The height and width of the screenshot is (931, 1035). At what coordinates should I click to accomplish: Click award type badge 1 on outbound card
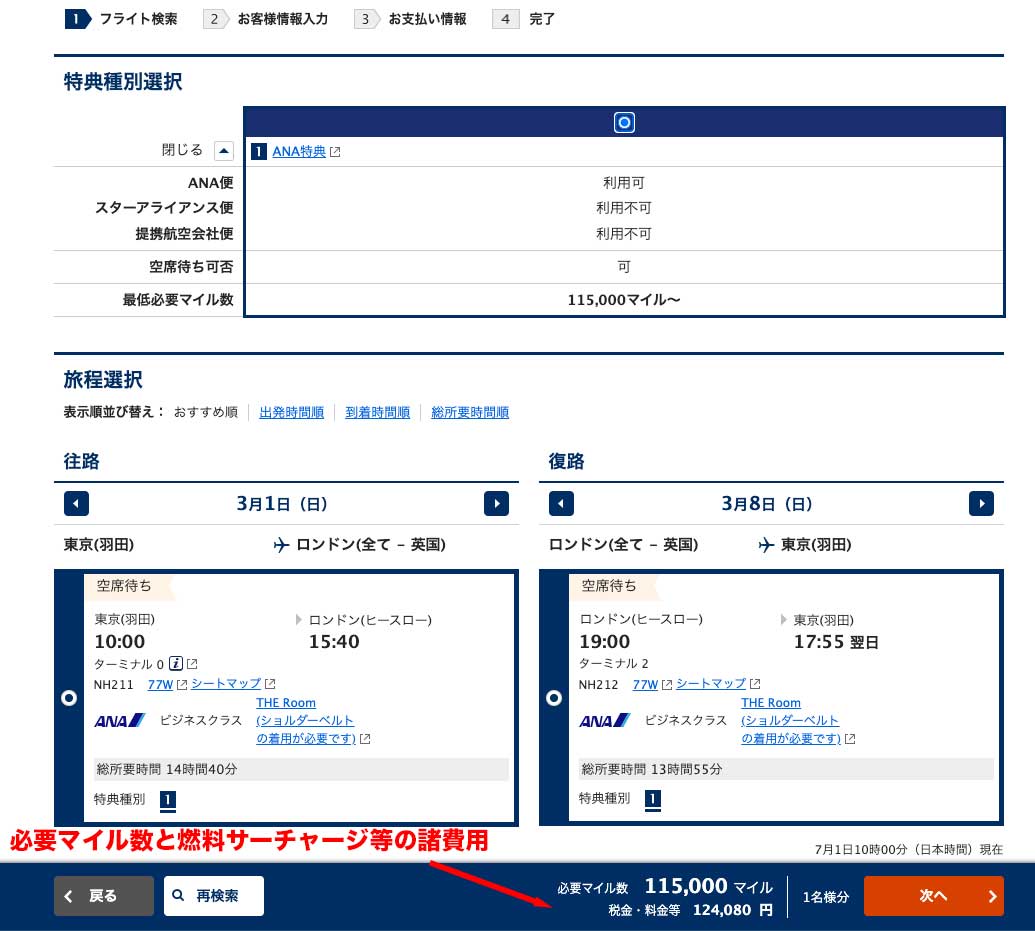coord(168,800)
